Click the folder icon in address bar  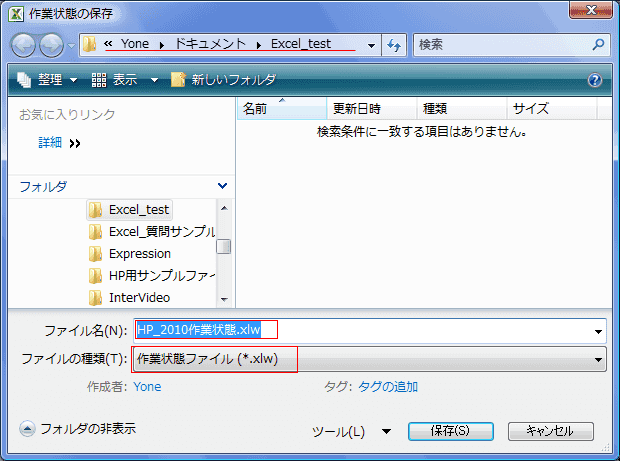pos(89,44)
